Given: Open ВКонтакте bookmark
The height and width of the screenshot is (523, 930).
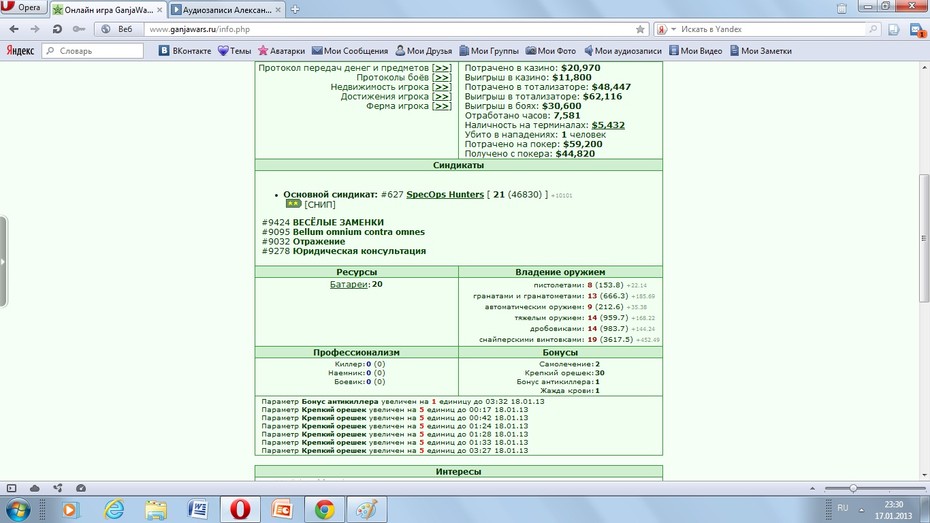Looking at the screenshot, I should pyautogui.click(x=185, y=51).
